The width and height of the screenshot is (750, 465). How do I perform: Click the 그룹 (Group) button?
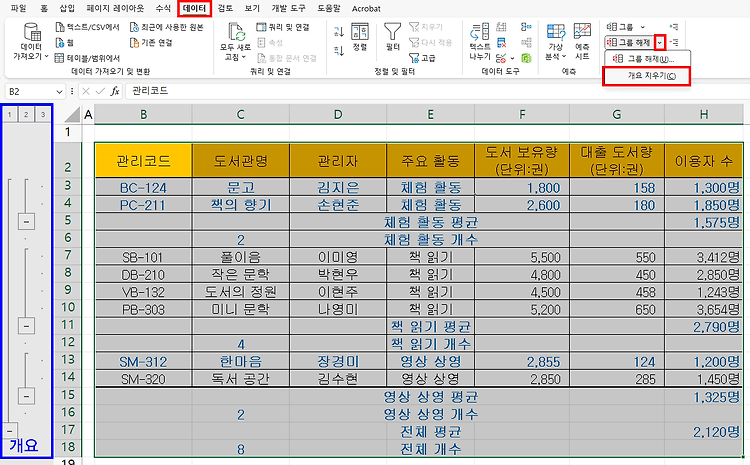[x=620, y=27]
